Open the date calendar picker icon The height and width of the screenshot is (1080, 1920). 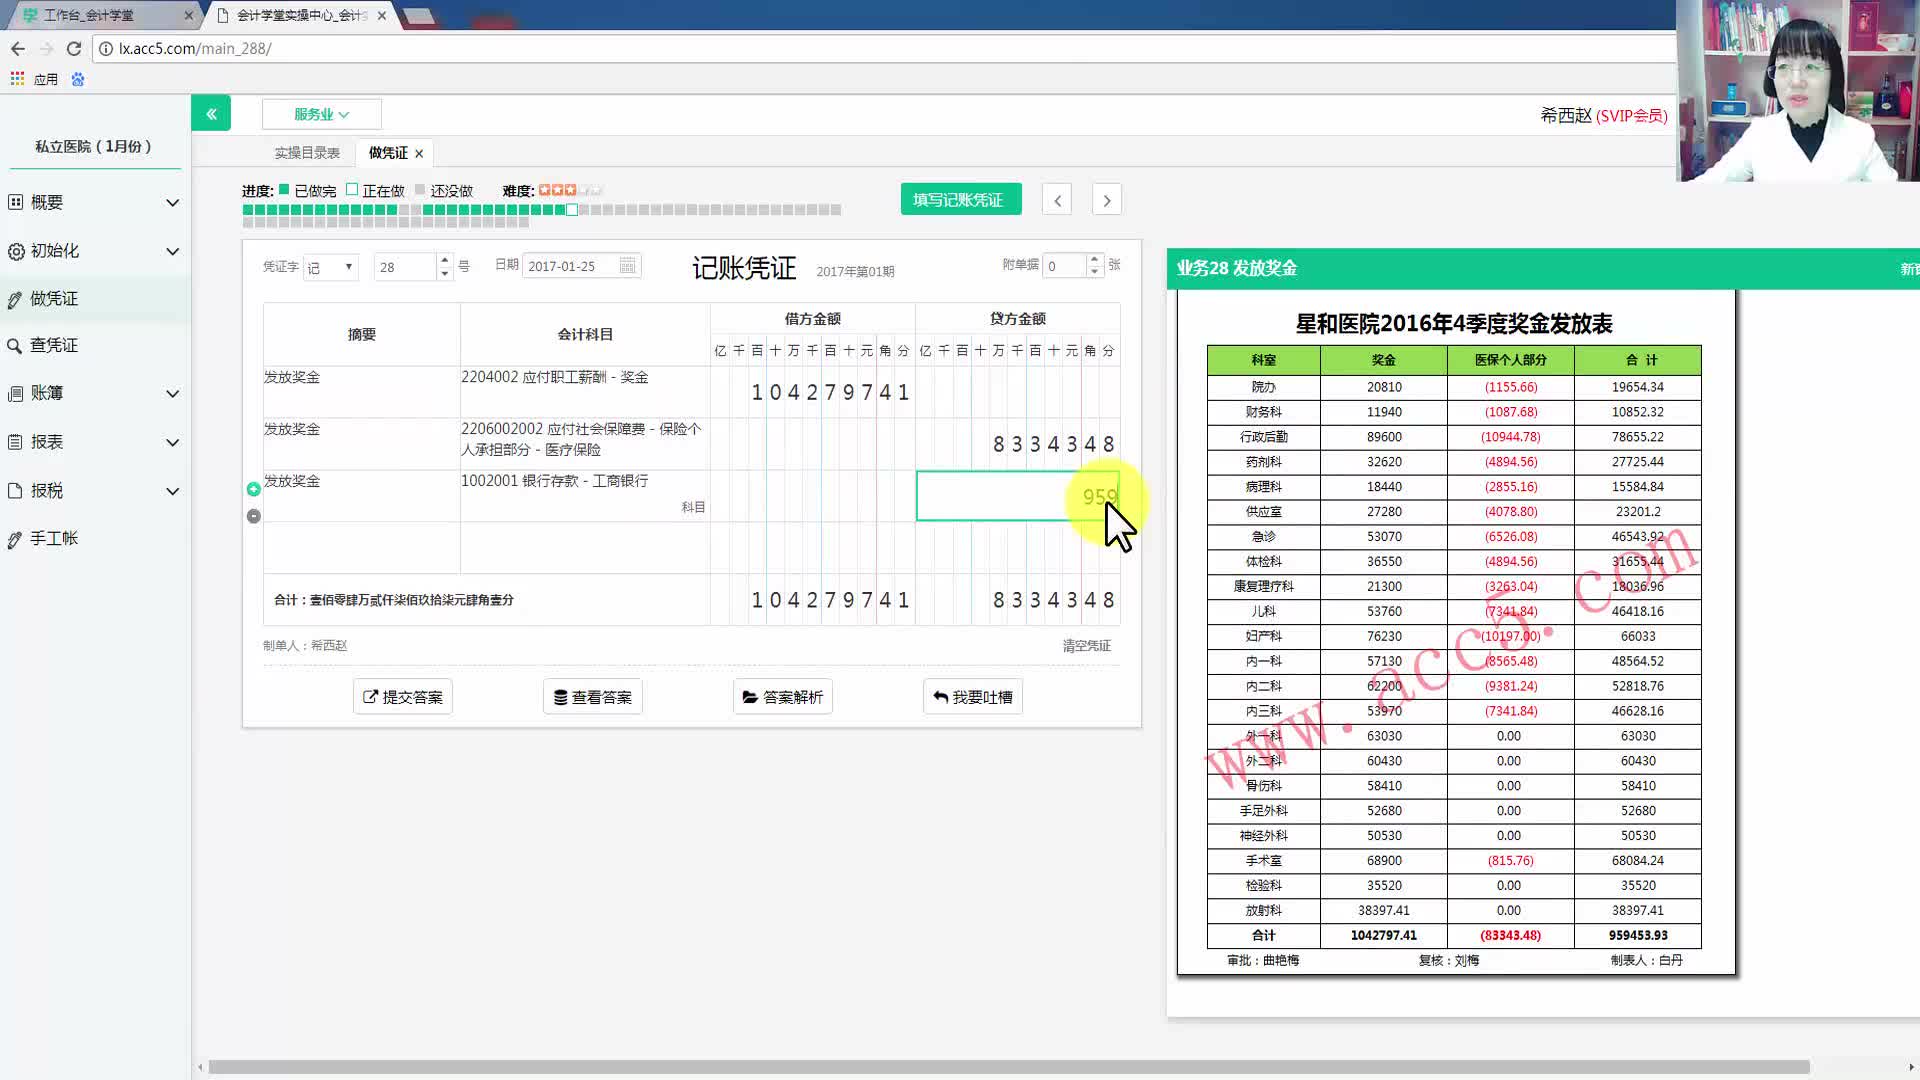pos(627,266)
